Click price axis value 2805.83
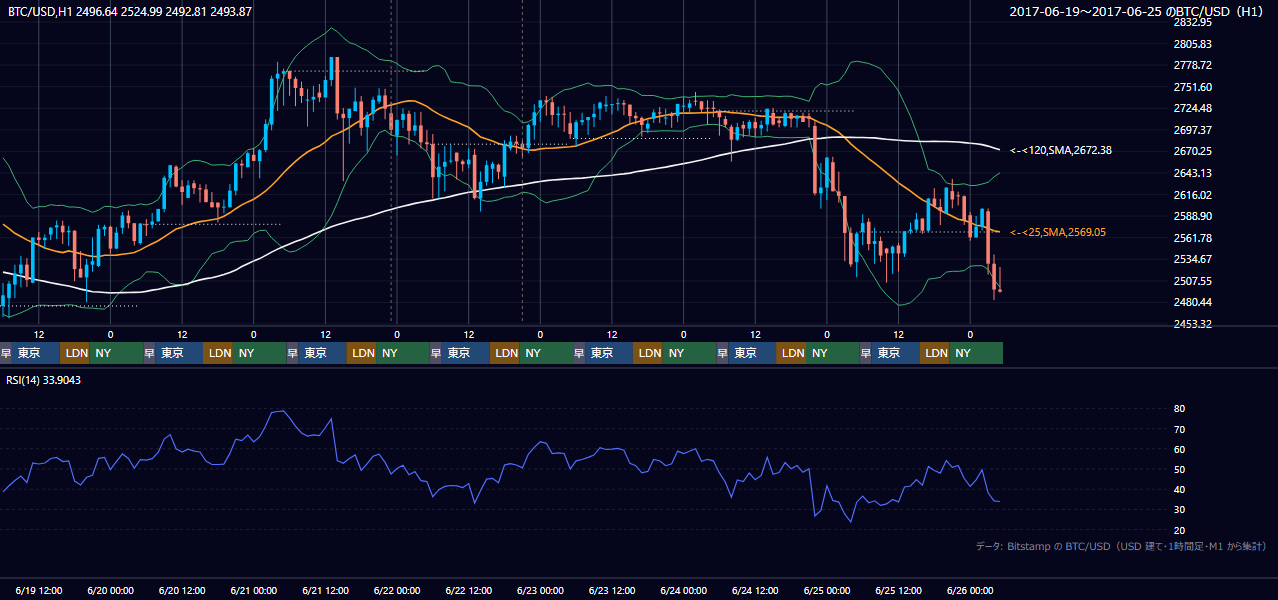The image size is (1278, 600). pyautogui.click(x=1192, y=44)
